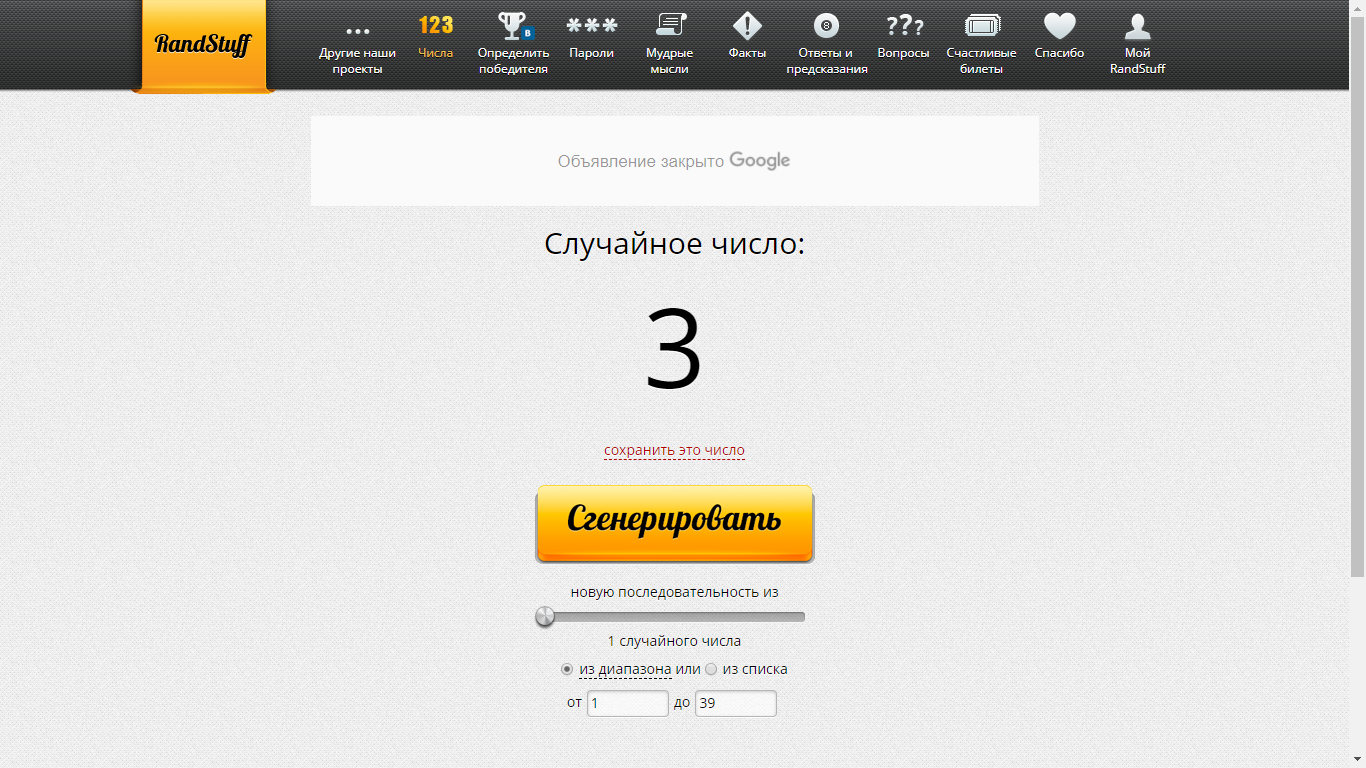Open the exclamation facts icon
Viewport: 1366px width, 768px height.
747,26
